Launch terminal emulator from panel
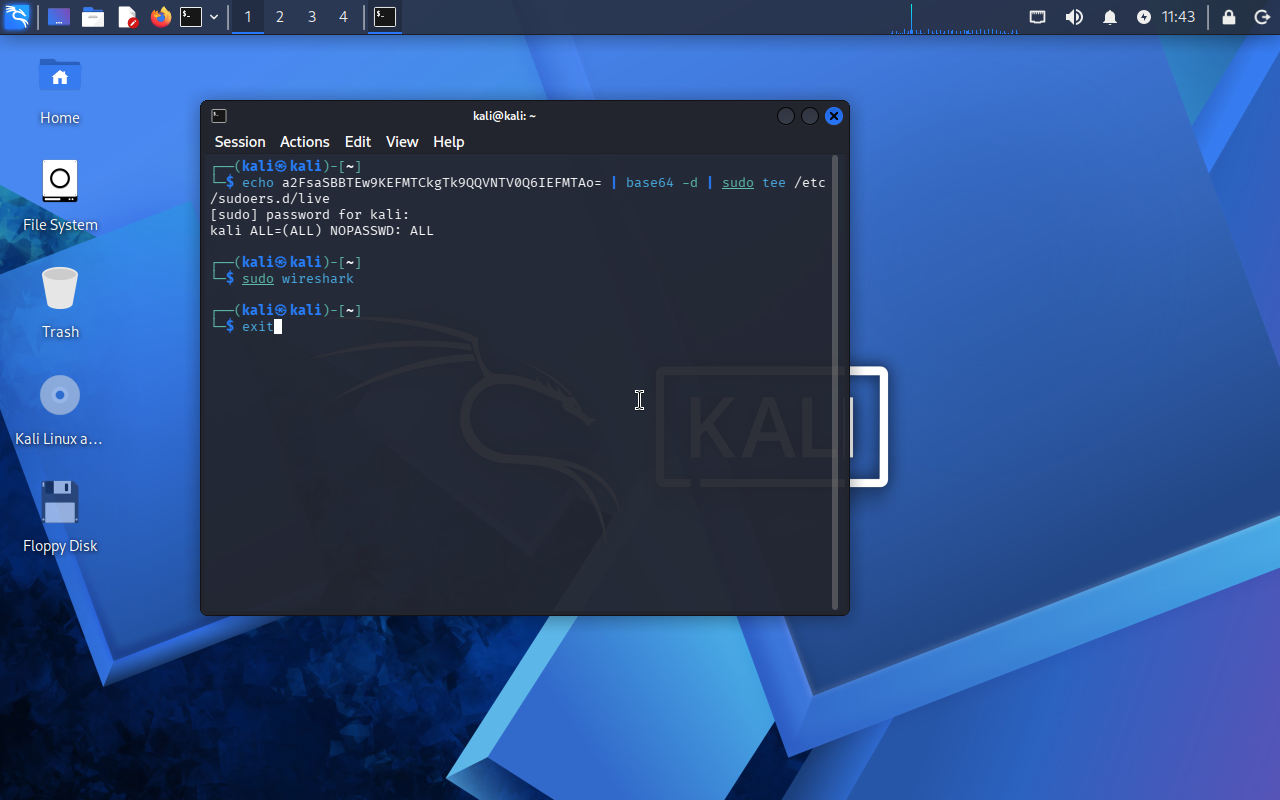Viewport: 1280px width, 800px height. click(x=191, y=17)
